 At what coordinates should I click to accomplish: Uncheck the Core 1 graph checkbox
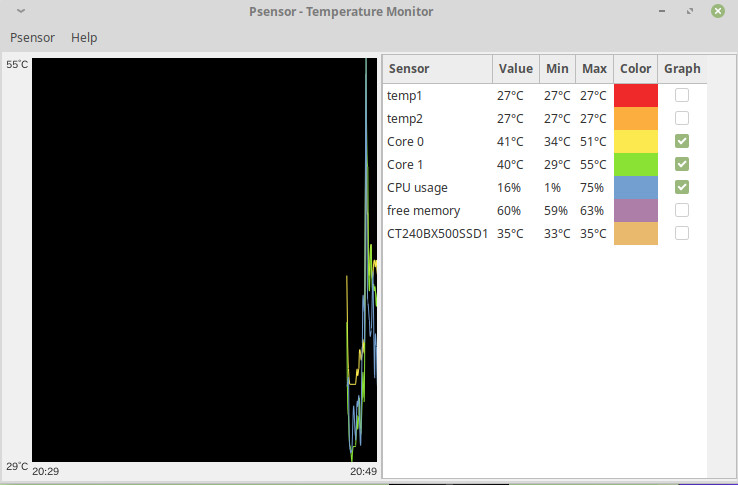coord(682,164)
